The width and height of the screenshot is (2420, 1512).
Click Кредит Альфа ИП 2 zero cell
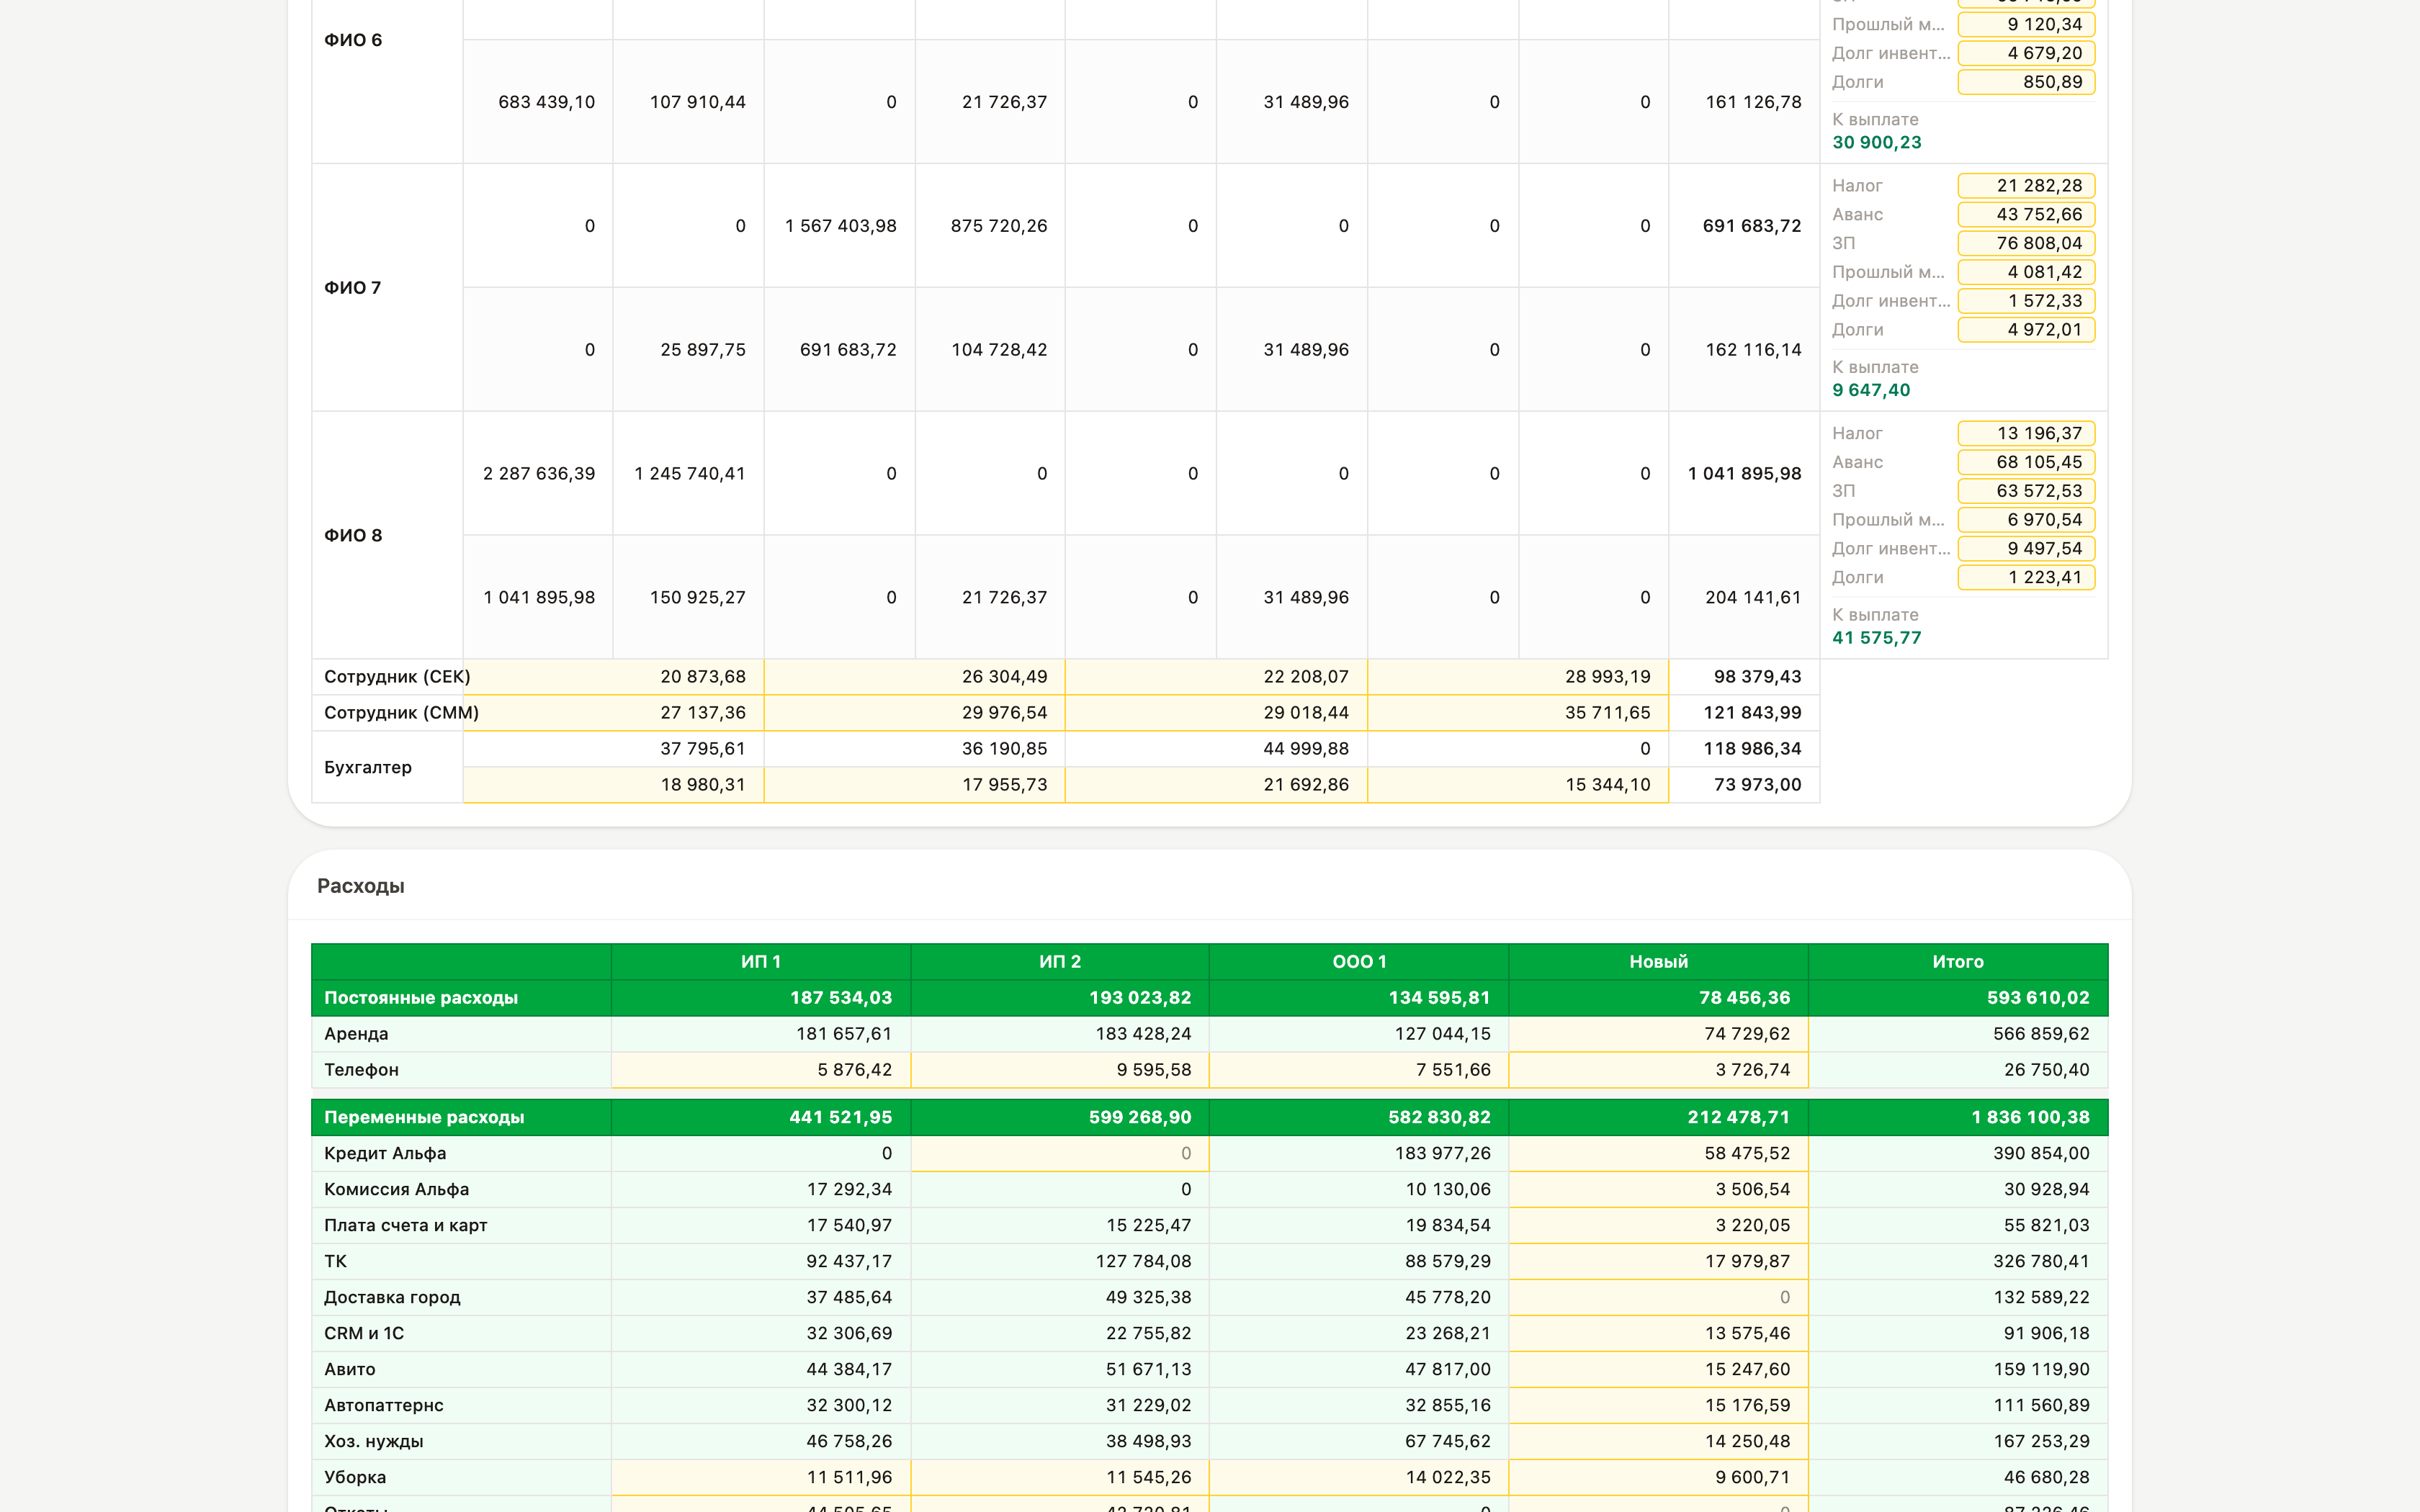tap(1060, 1154)
